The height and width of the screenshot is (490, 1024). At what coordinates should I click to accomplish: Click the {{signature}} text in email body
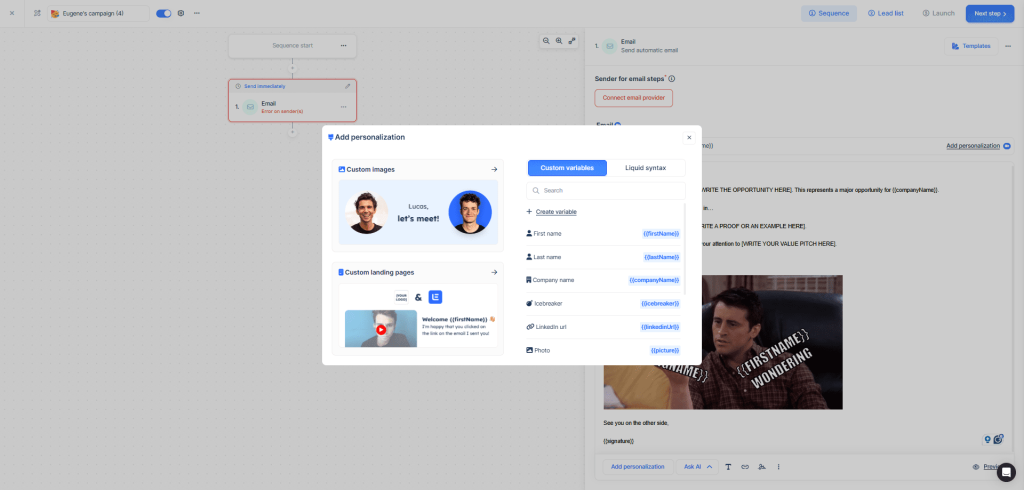point(618,441)
